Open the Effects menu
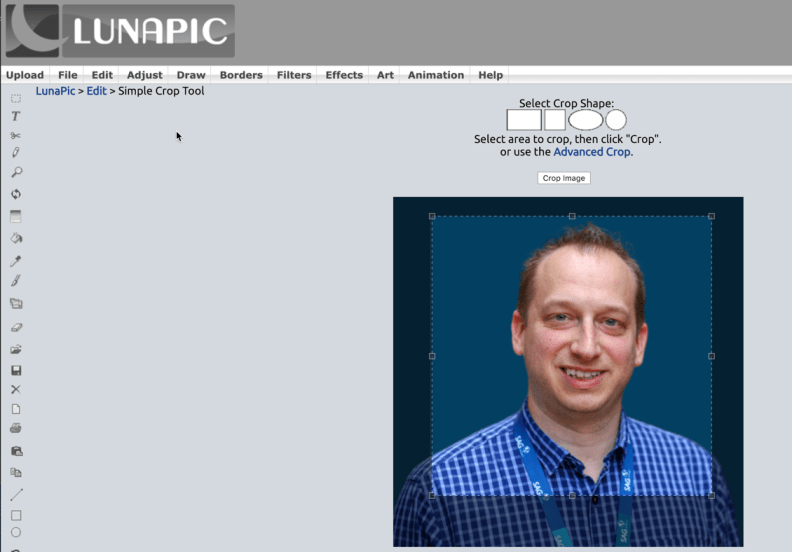Viewport: 792px width, 552px height. 344,75
